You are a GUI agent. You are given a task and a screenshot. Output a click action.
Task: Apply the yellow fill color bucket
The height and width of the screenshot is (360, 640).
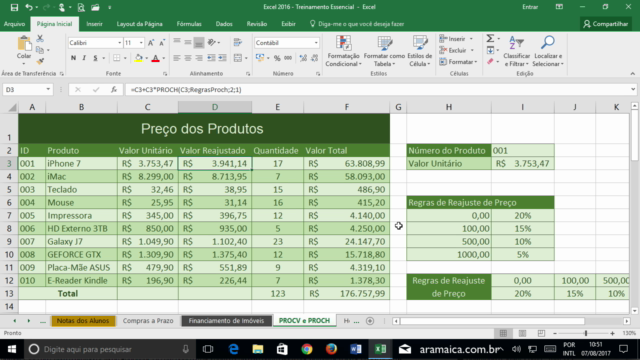pos(139,58)
